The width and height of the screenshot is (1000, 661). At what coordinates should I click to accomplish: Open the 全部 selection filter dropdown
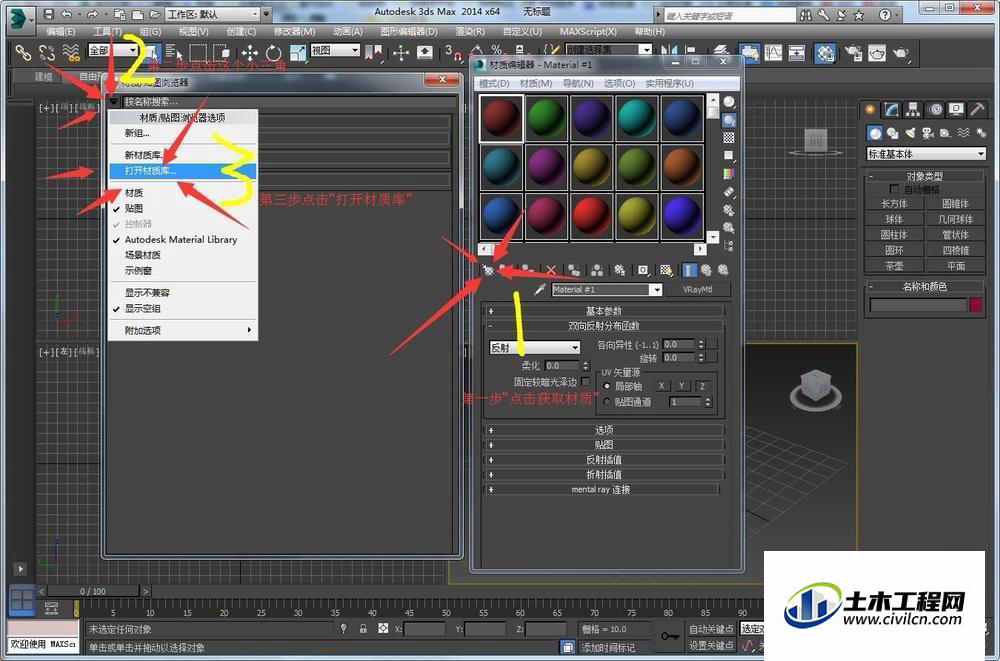(114, 50)
